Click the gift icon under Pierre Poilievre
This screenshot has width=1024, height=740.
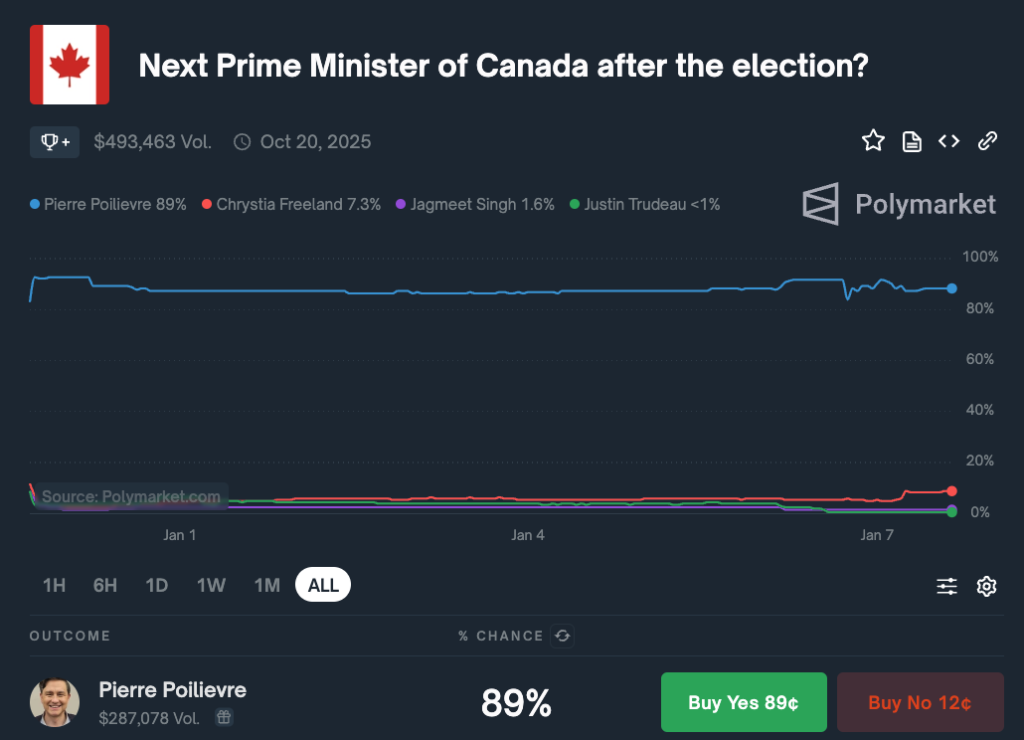pos(224,717)
